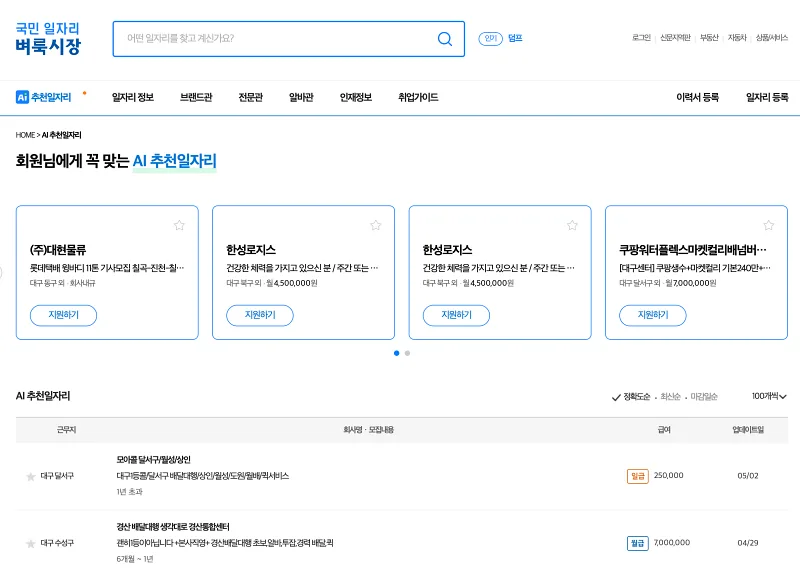Click 대구1등콜/달서구 배달대행 description
This screenshot has height=568, width=800.
click(x=203, y=476)
